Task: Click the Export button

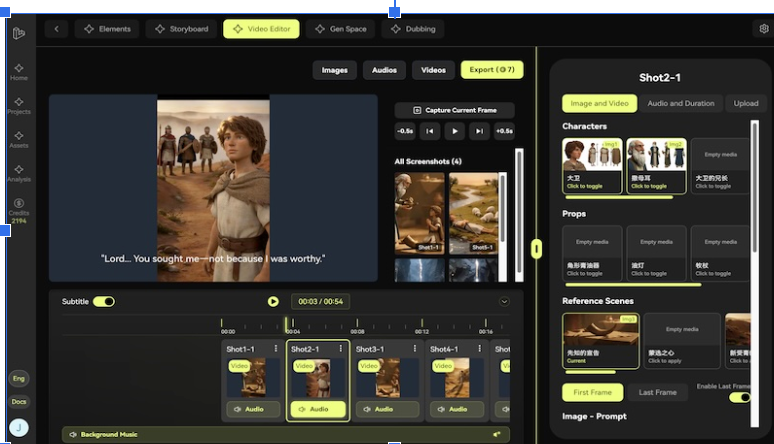Action: tap(492, 70)
